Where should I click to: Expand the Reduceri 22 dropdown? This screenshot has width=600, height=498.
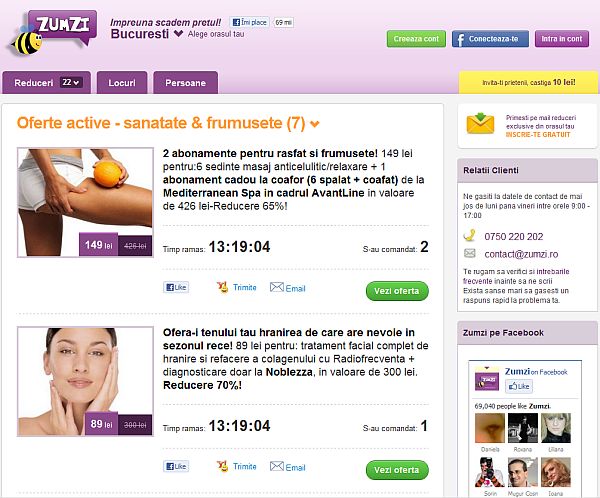pos(71,82)
